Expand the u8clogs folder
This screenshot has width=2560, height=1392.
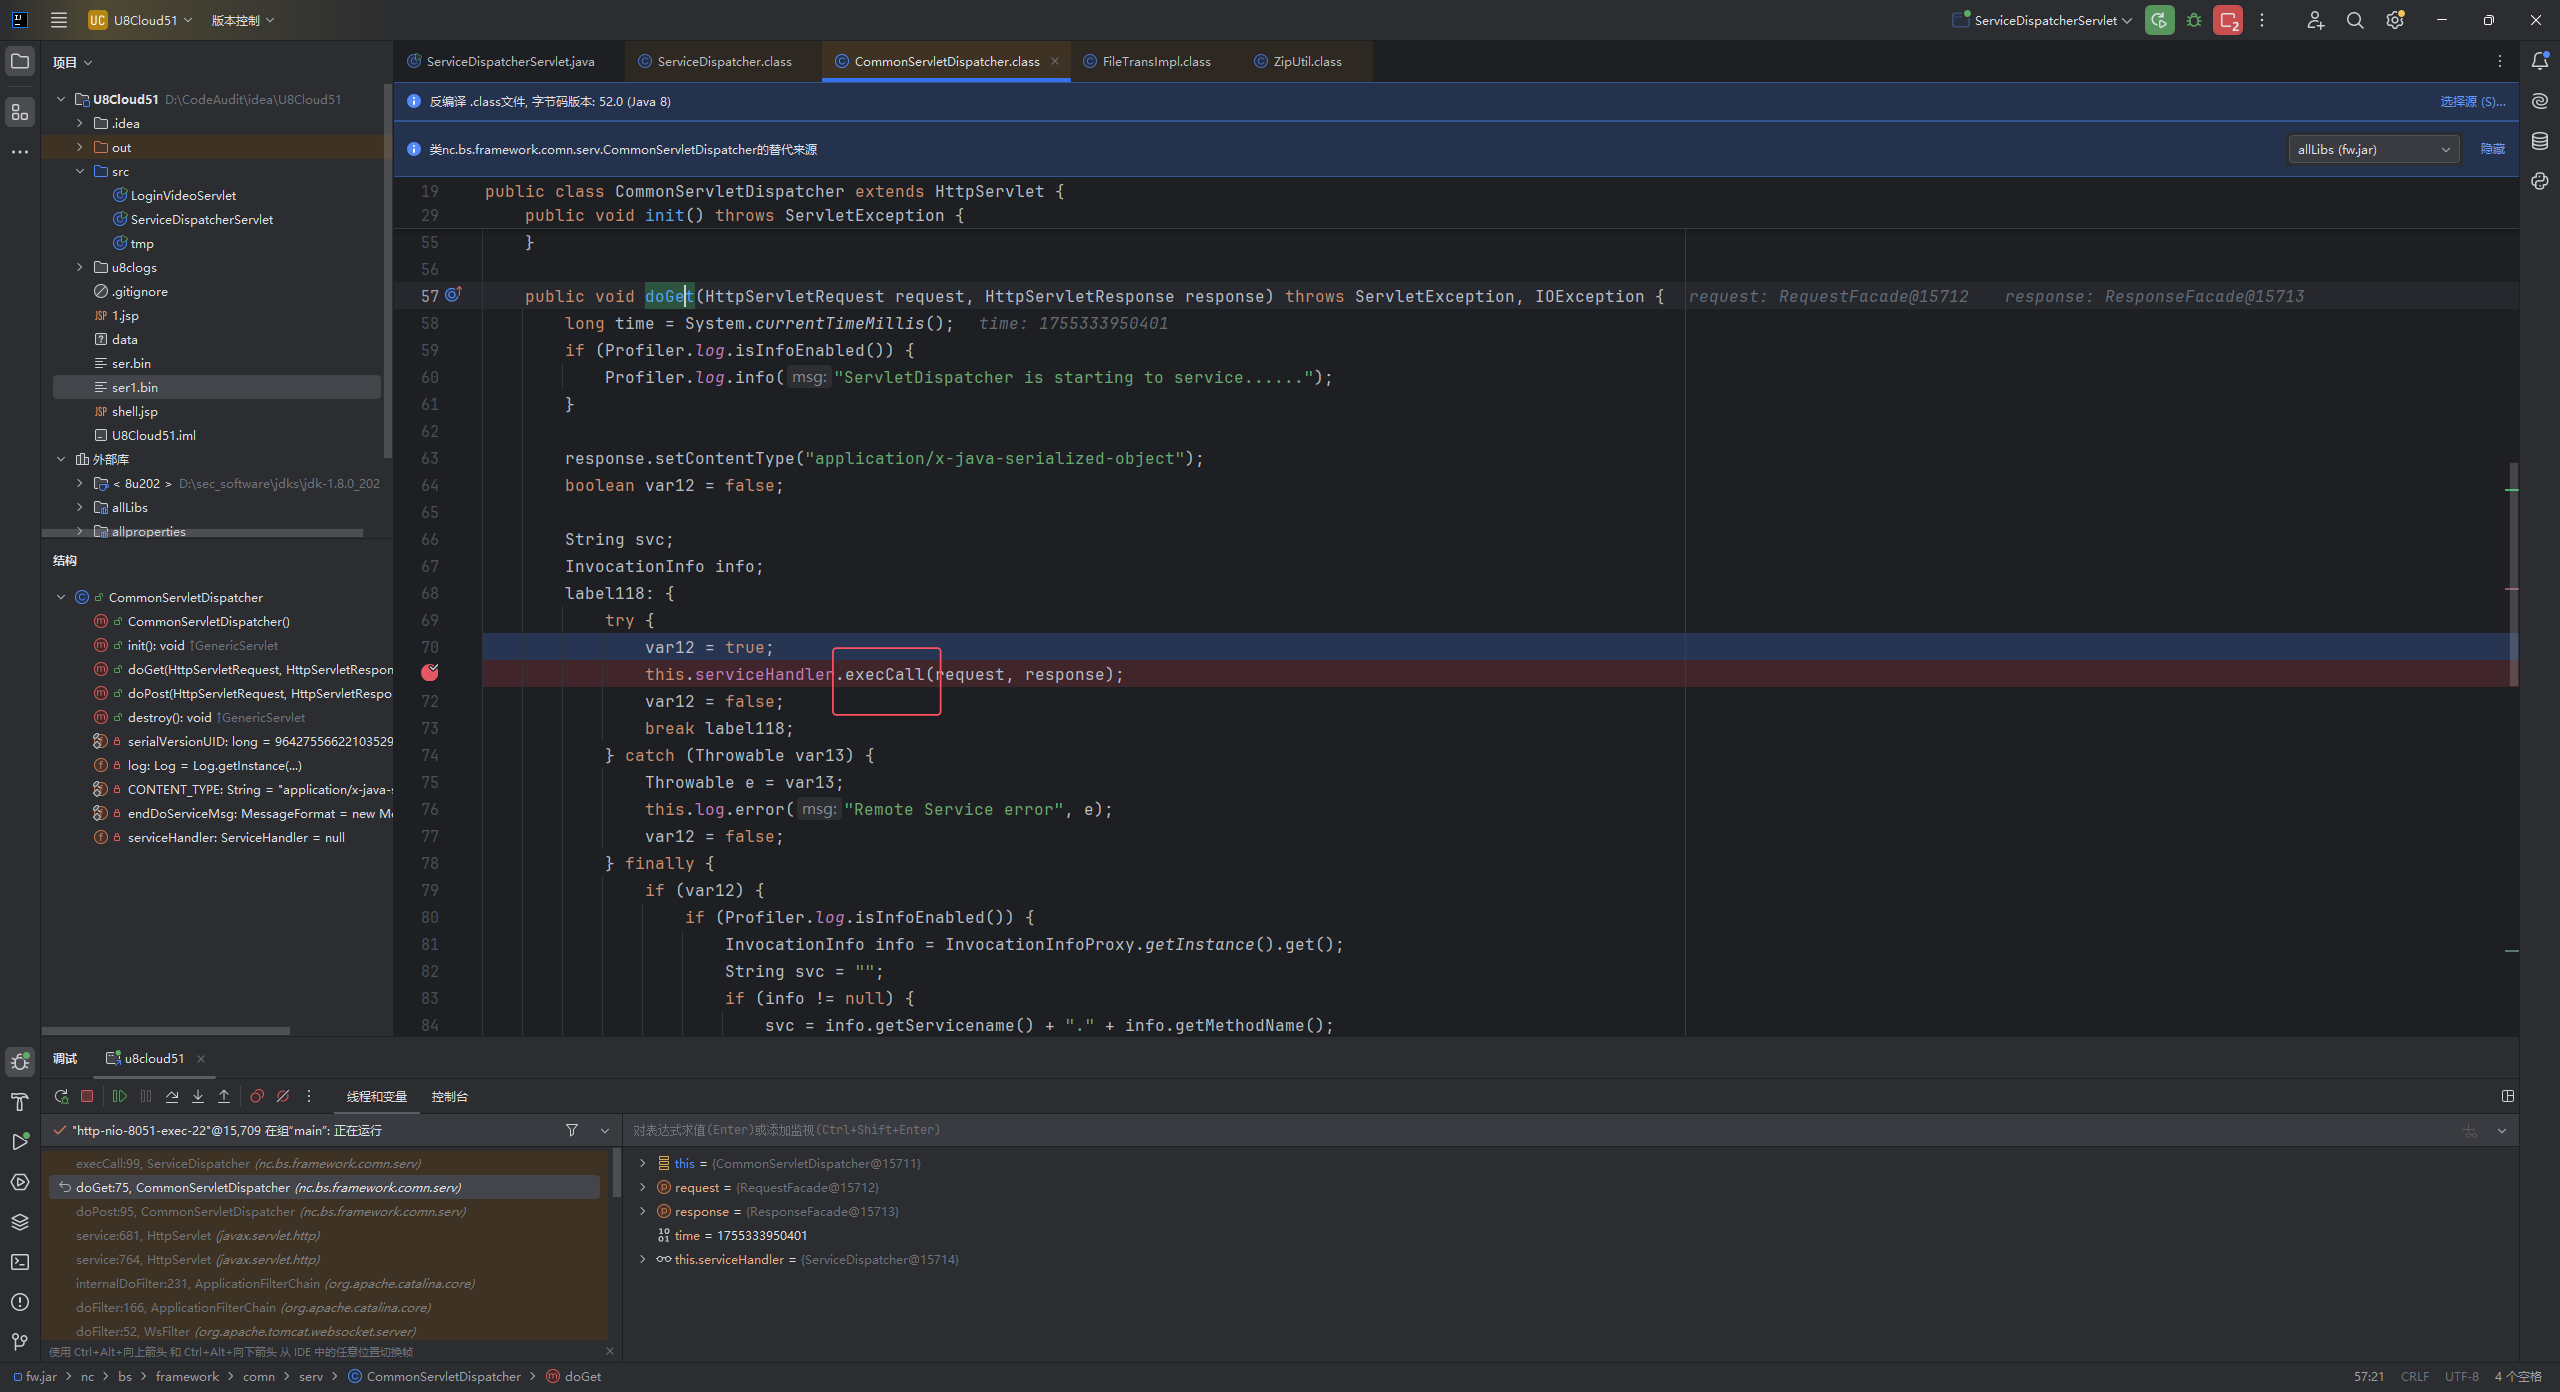pyautogui.click(x=80, y=267)
